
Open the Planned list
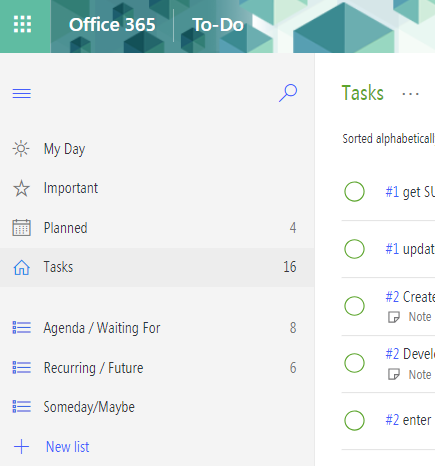coord(157,228)
